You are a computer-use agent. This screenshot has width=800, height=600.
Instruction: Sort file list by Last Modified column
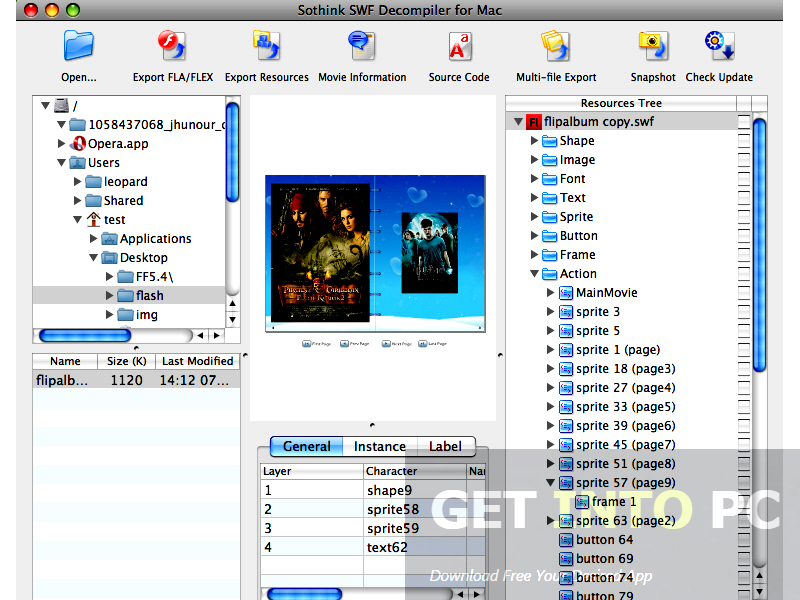[197, 361]
